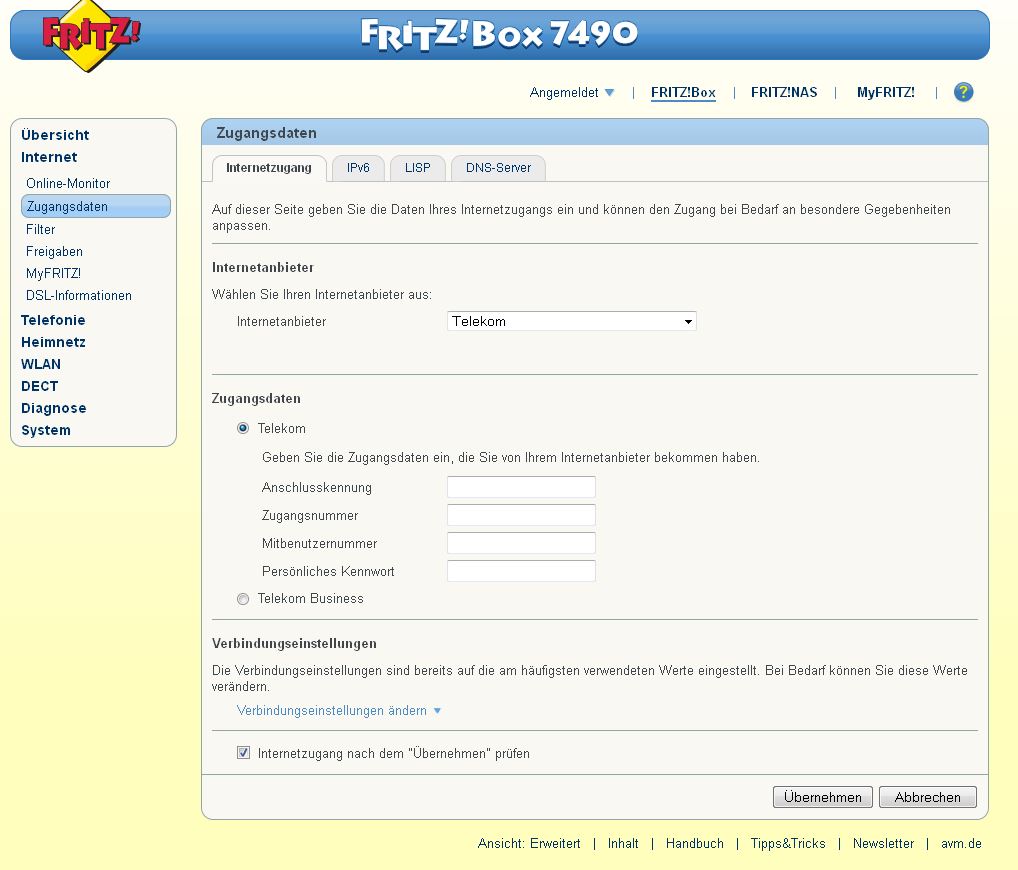This screenshot has height=870, width=1018.
Task: Toggle Internetzugang nach dem Übernehmen prüfen checkbox
Action: tap(243, 753)
